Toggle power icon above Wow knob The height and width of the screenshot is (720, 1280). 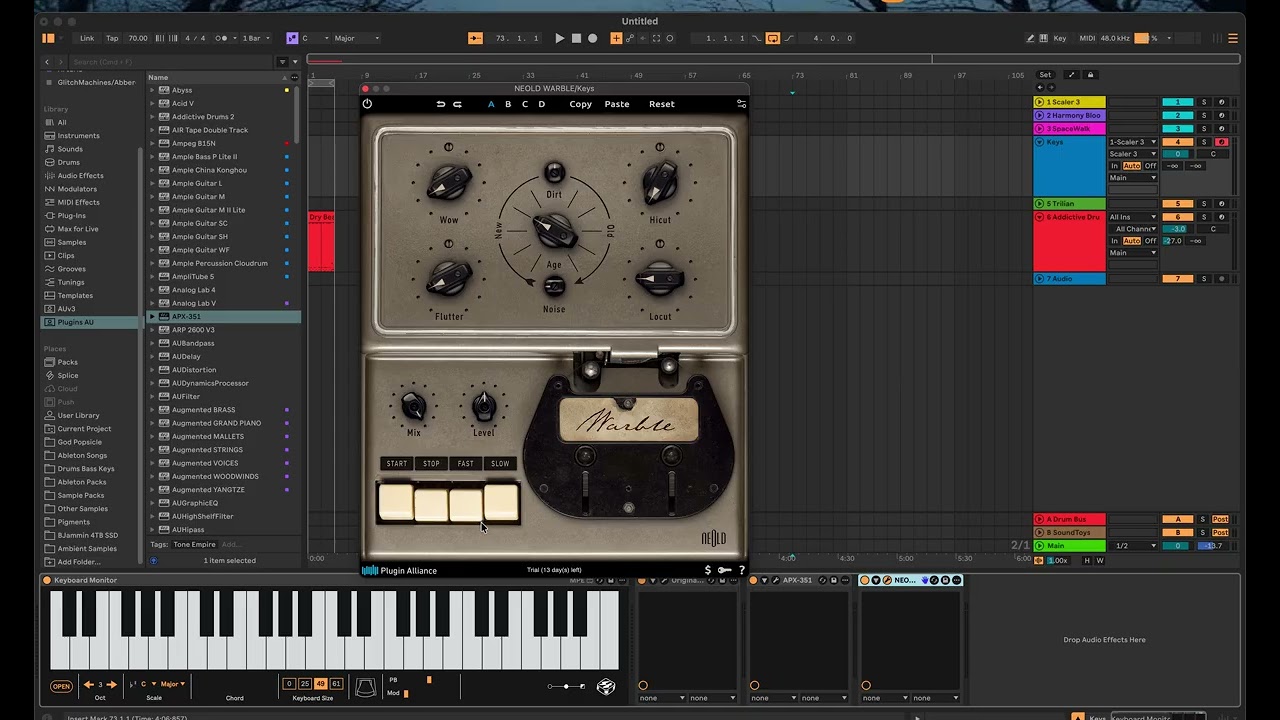pos(448,148)
